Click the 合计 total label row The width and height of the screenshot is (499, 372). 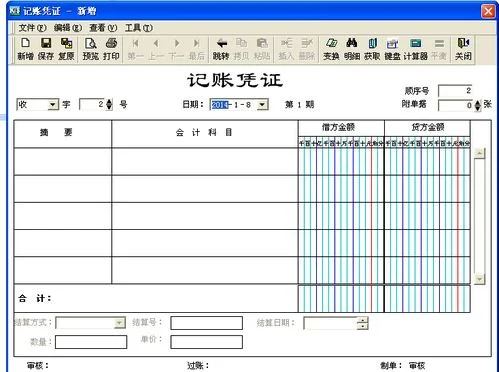(x=156, y=298)
